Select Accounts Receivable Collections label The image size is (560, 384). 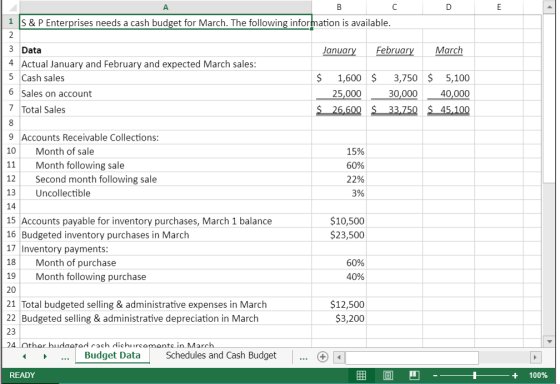[x=165, y=138]
